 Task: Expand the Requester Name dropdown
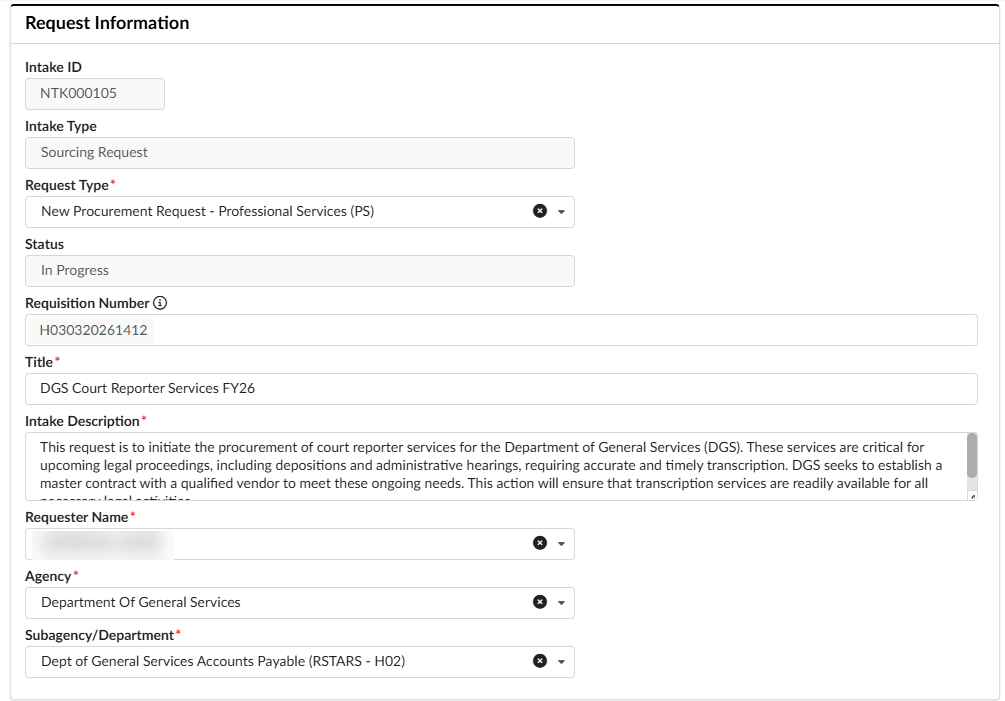pyautogui.click(x=560, y=543)
